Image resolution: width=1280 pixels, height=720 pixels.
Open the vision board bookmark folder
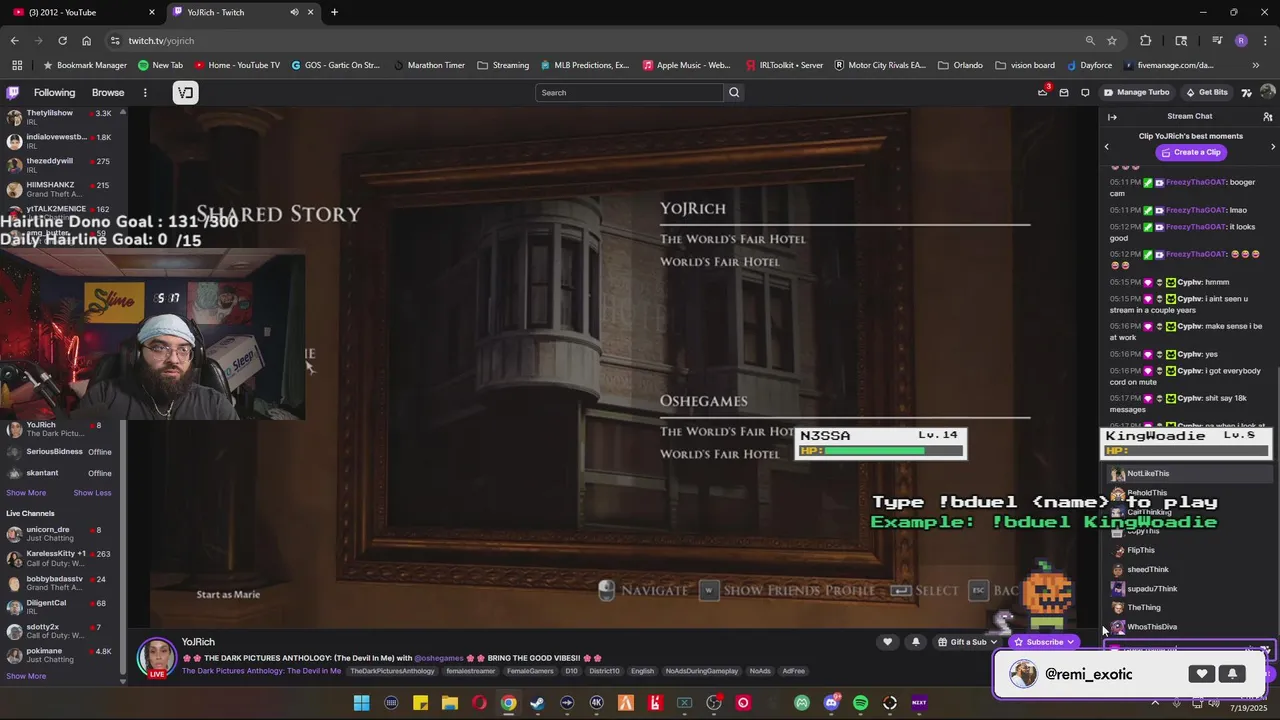point(1025,65)
